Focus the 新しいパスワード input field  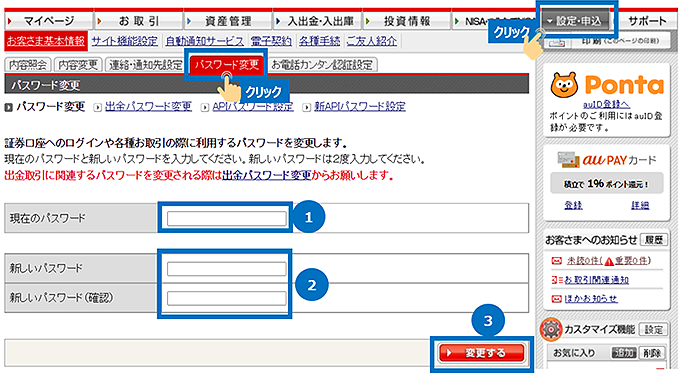pyautogui.click(x=226, y=269)
